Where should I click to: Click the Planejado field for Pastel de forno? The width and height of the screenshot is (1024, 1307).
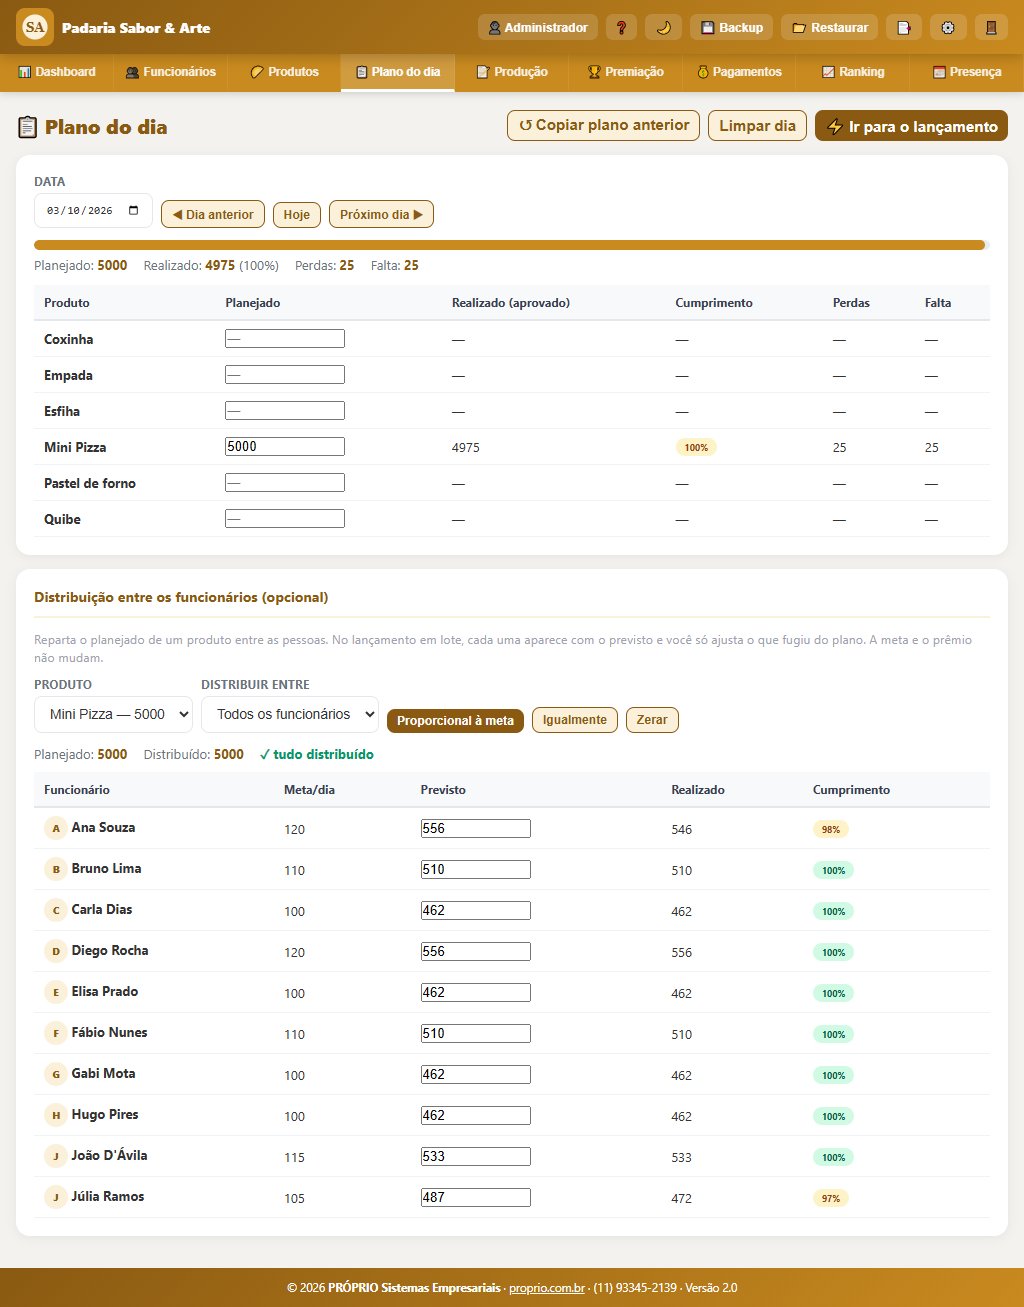(x=285, y=483)
